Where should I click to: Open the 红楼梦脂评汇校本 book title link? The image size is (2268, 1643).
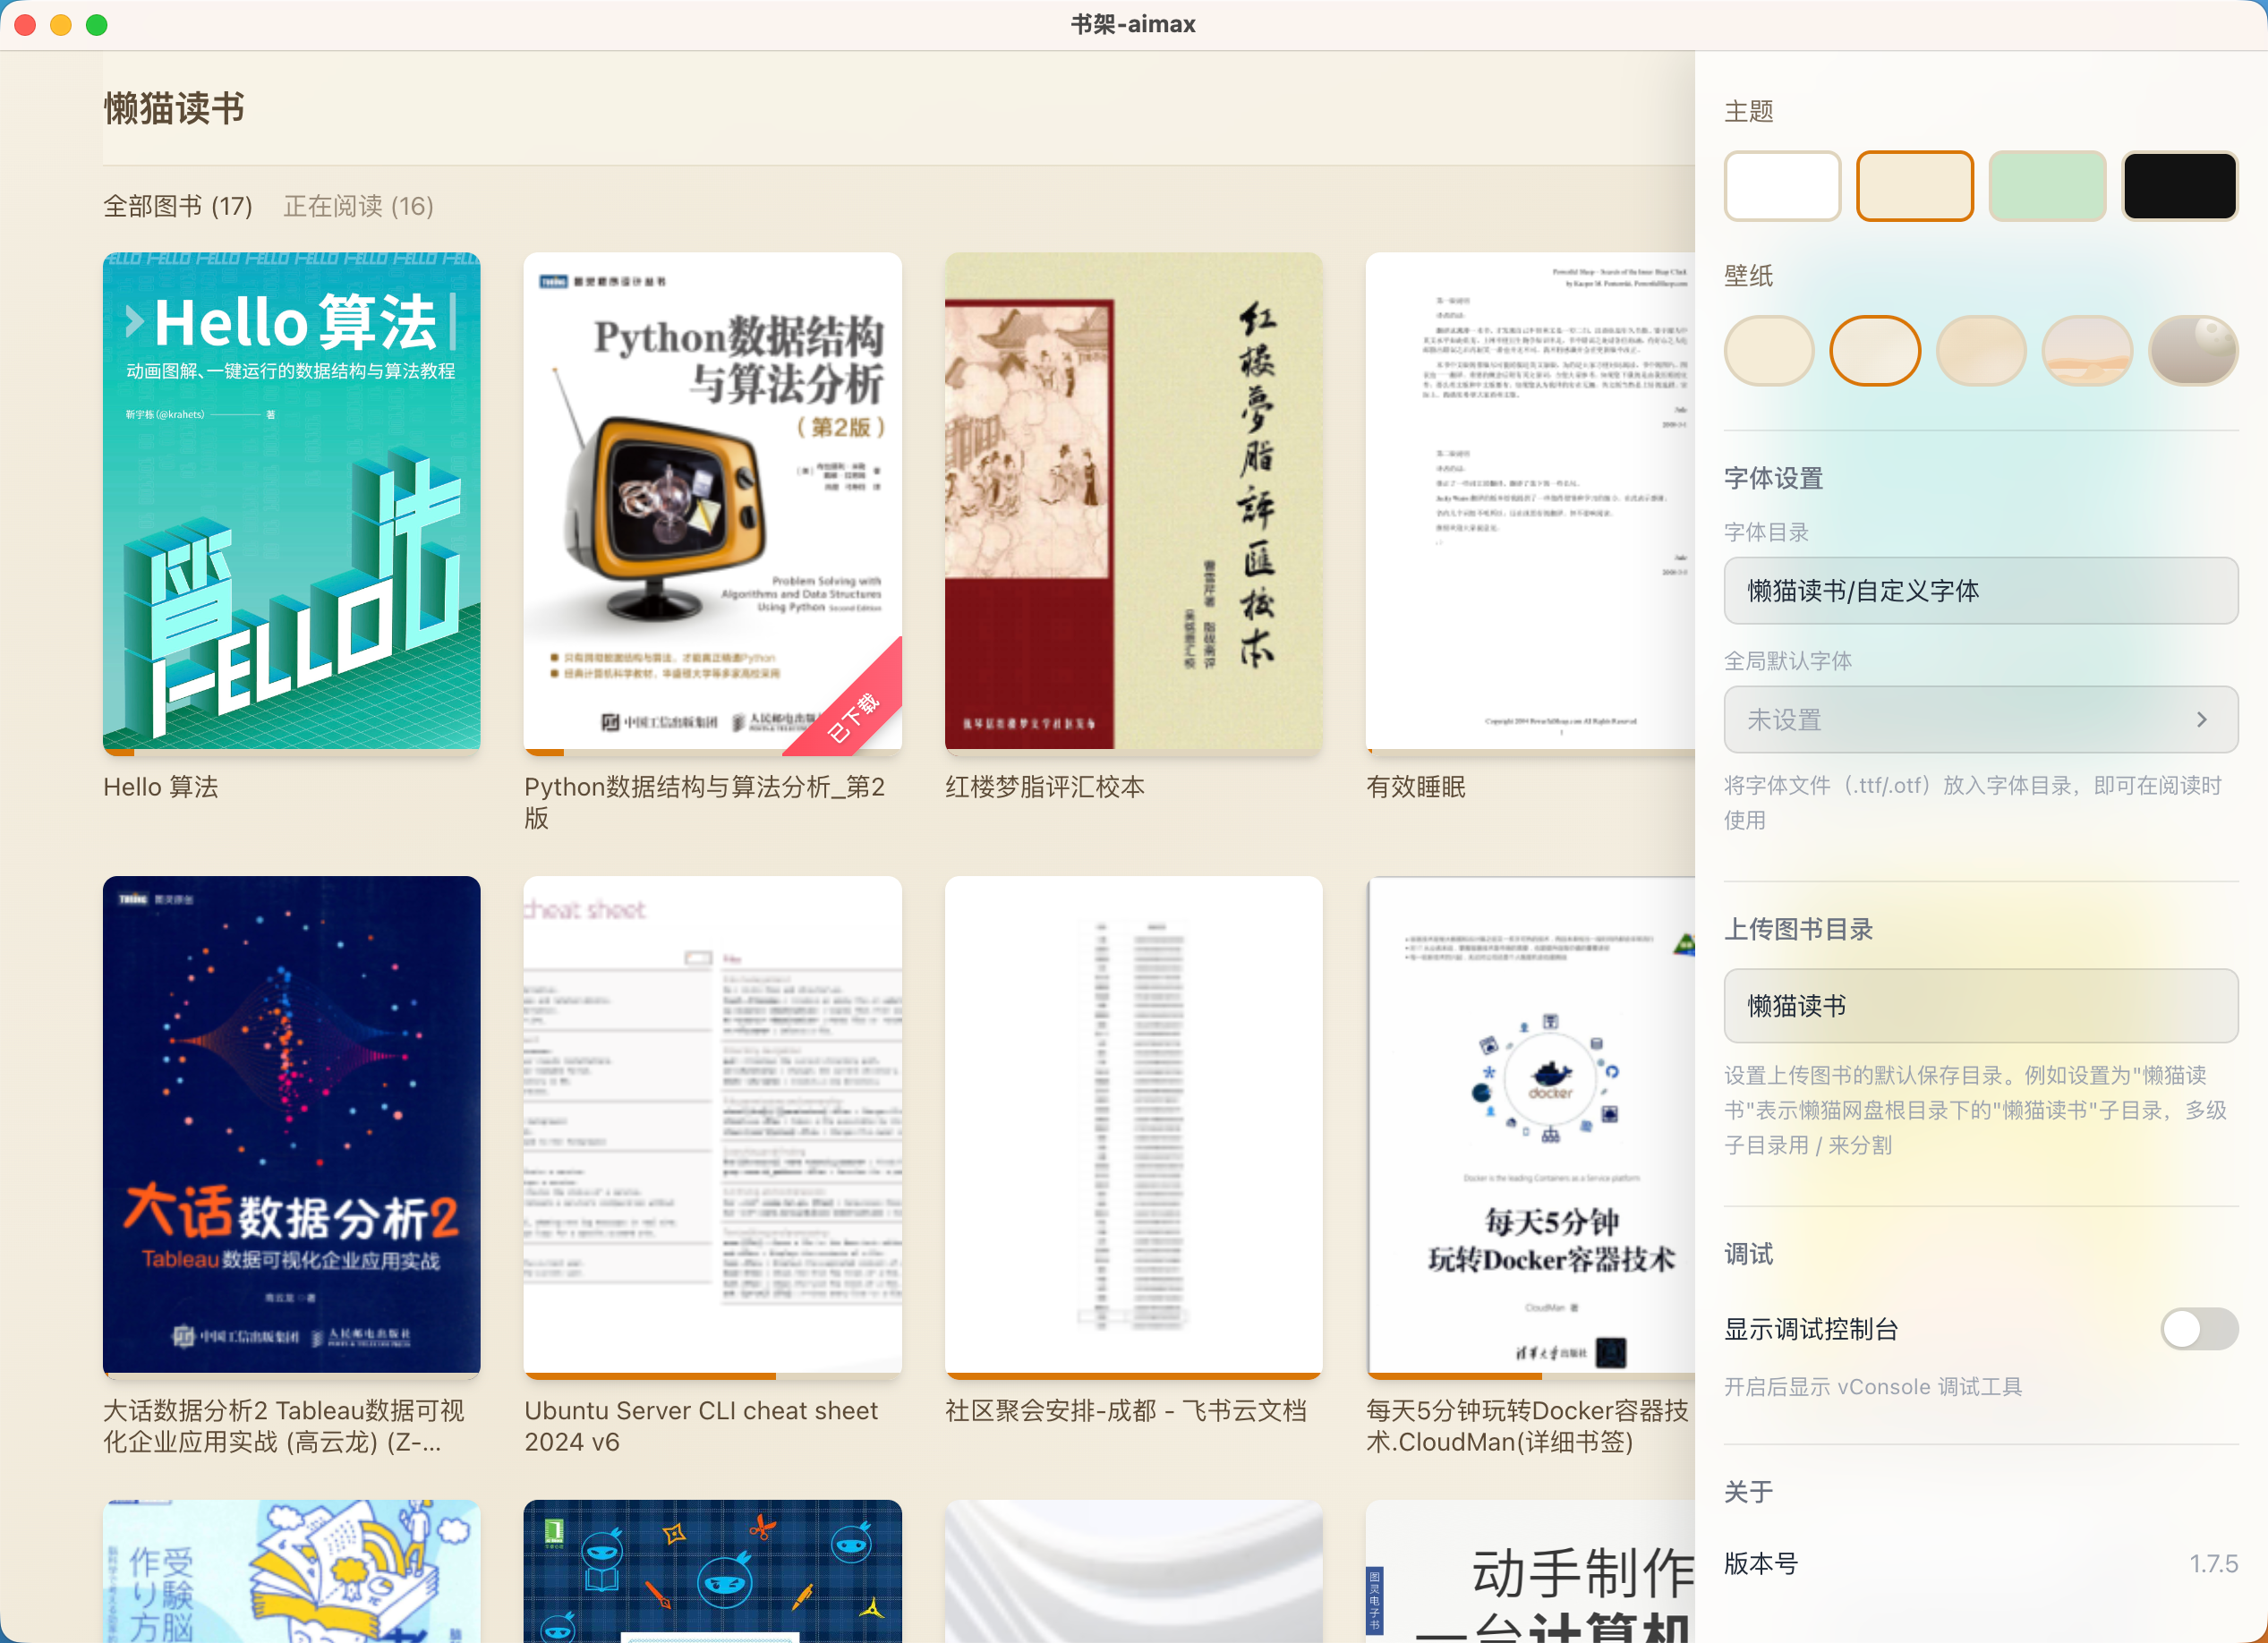(x=1044, y=786)
